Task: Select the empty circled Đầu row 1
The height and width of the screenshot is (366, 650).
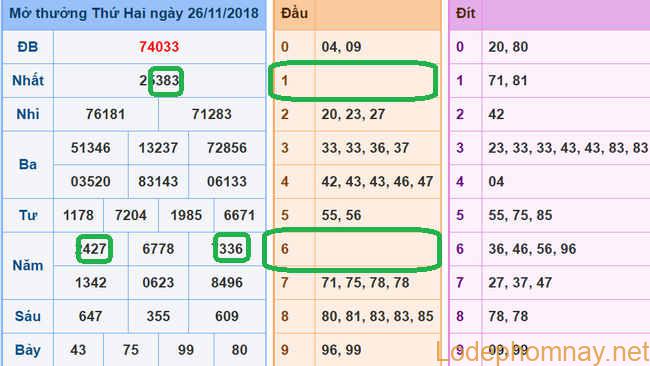Action: tap(353, 81)
